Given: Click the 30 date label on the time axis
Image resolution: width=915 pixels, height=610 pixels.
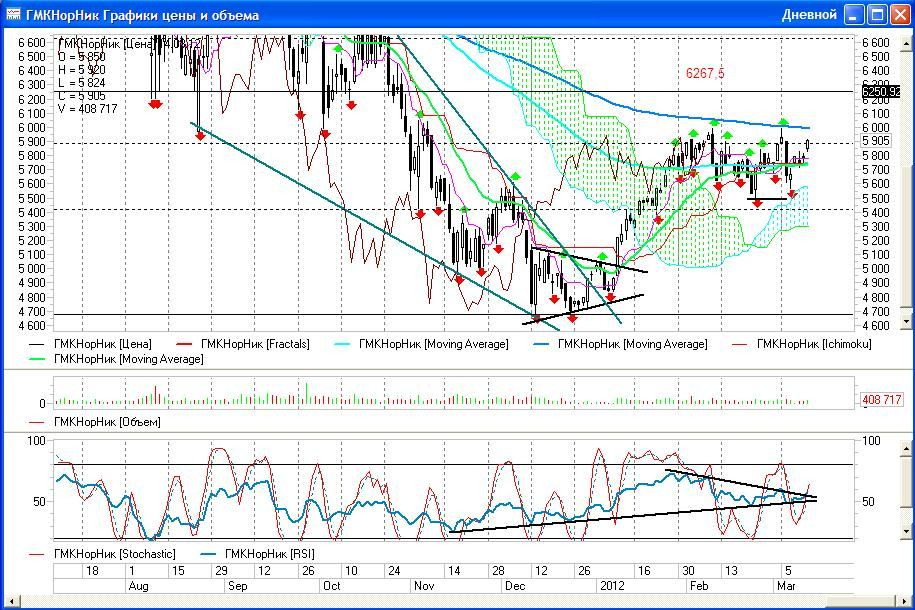Looking at the screenshot, I should tap(689, 571).
